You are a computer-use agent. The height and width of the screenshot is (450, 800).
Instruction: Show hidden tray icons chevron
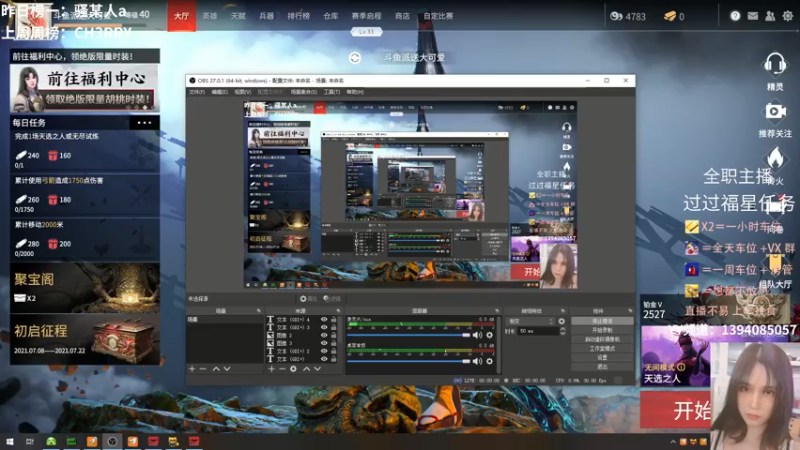(x=673, y=442)
